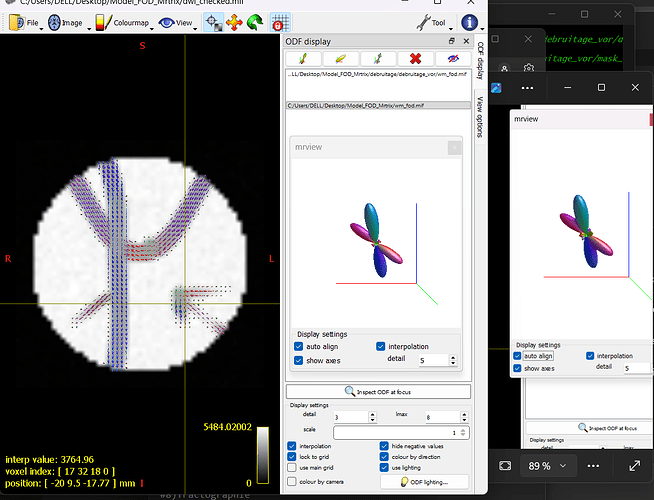Click the open dixel image icon

click(x=378, y=59)
